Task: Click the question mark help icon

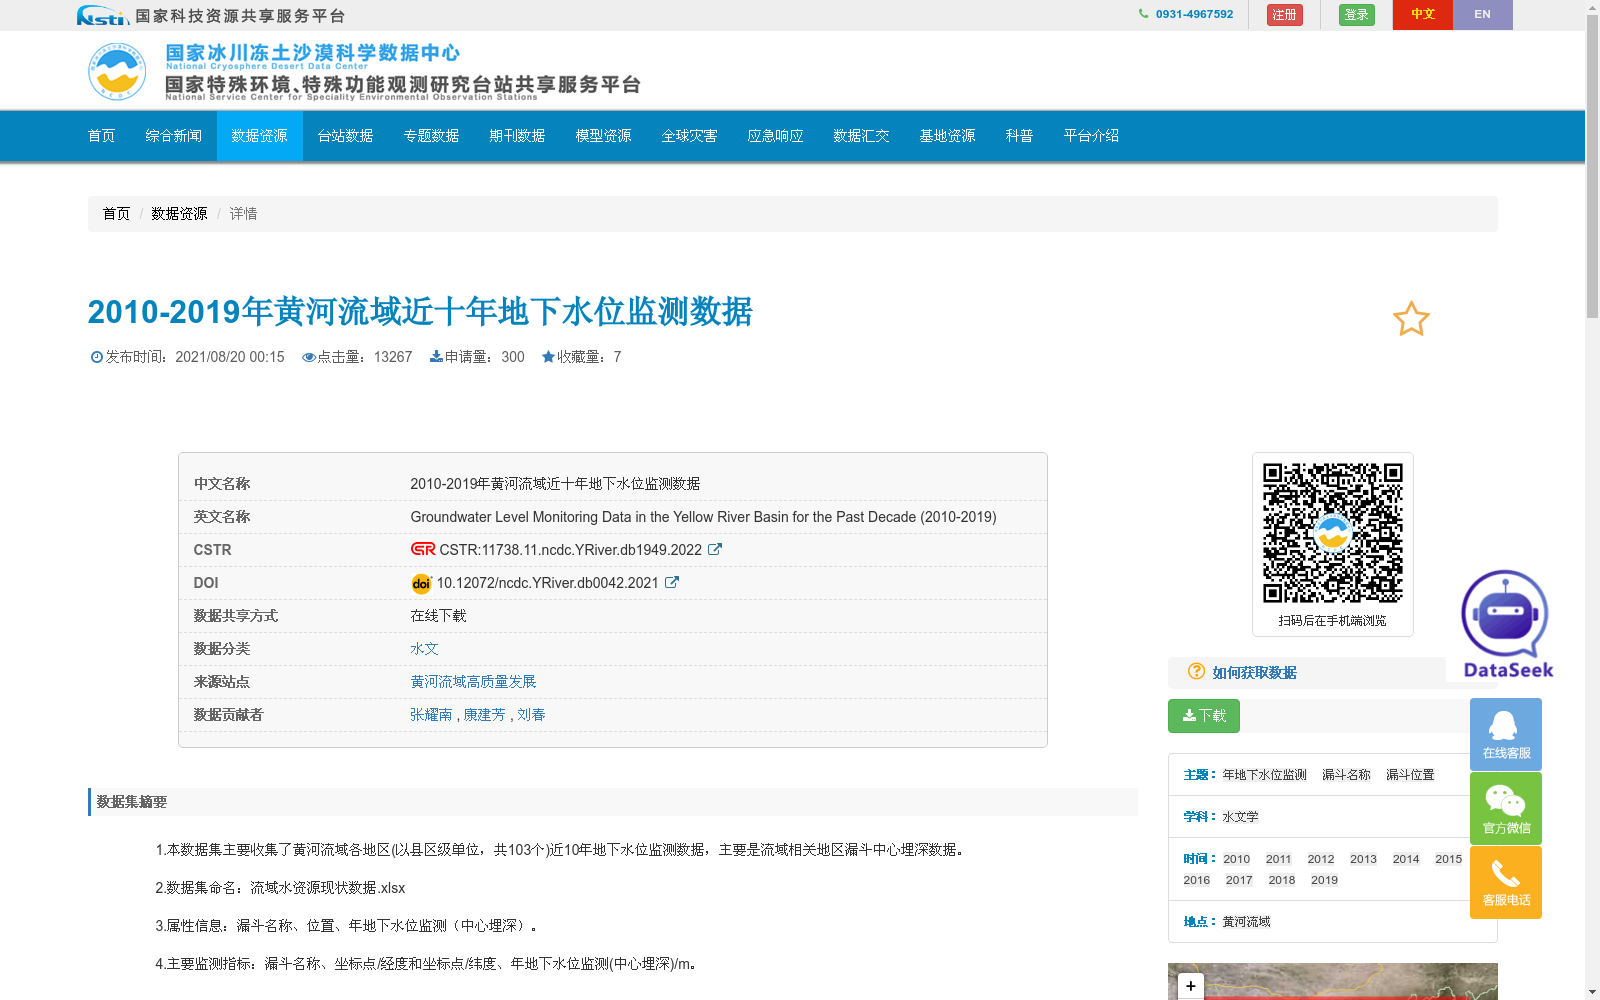Action: (1196, 672)
